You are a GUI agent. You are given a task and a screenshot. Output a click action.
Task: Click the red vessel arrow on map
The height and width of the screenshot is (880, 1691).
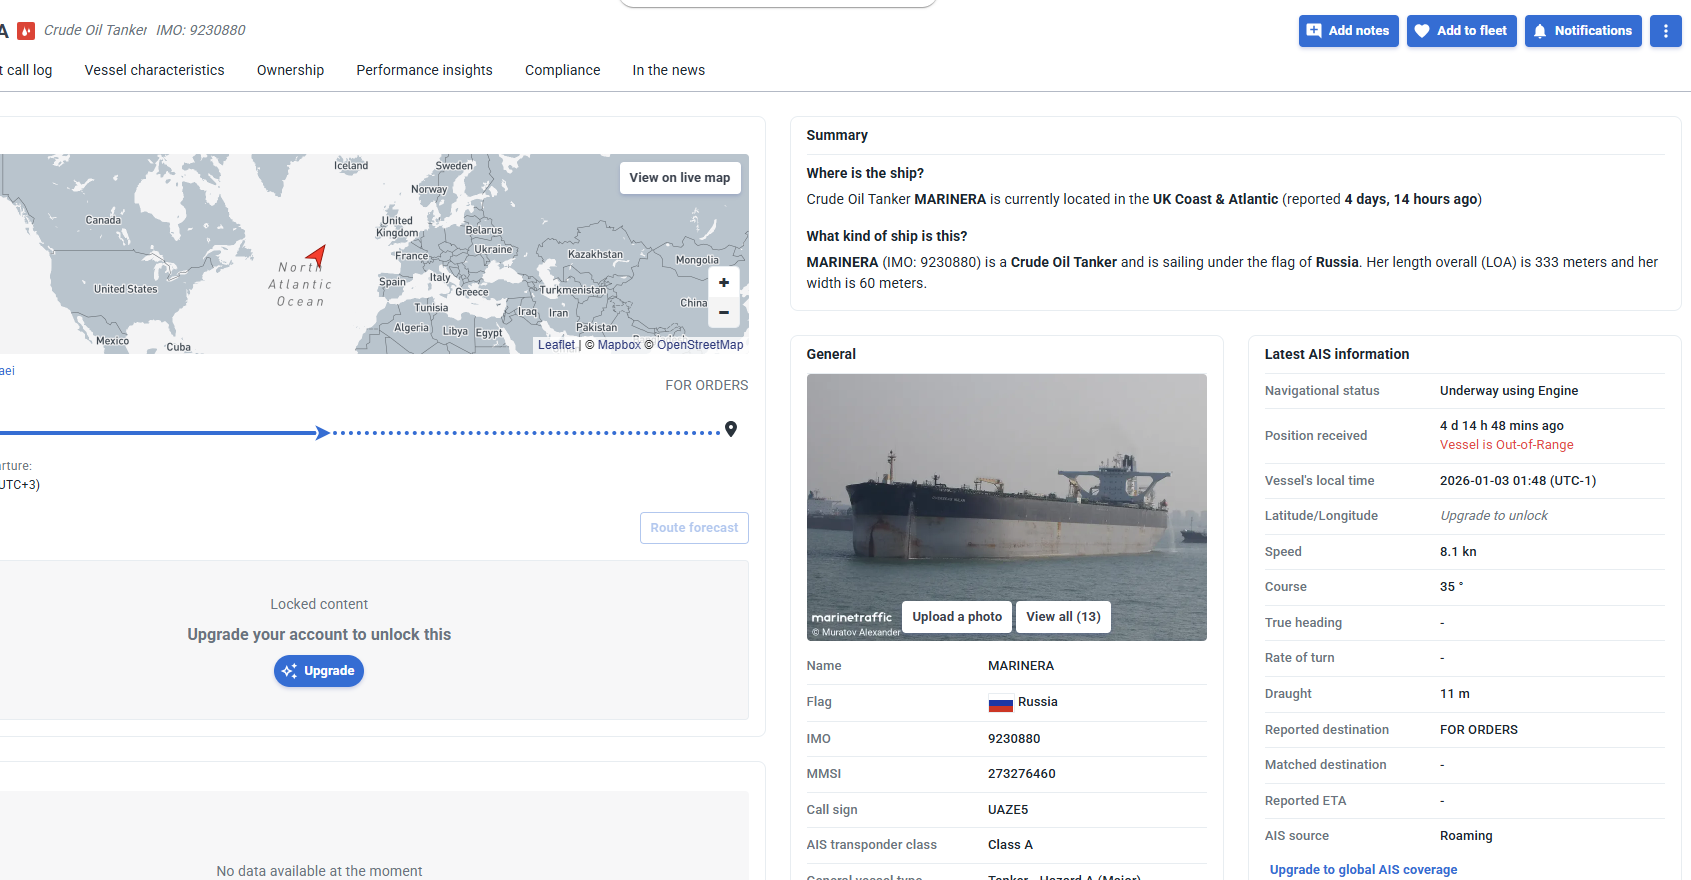pos(317,255)
